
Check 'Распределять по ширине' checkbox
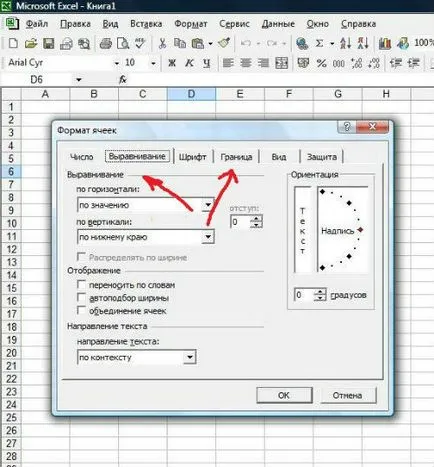[81, 257]
